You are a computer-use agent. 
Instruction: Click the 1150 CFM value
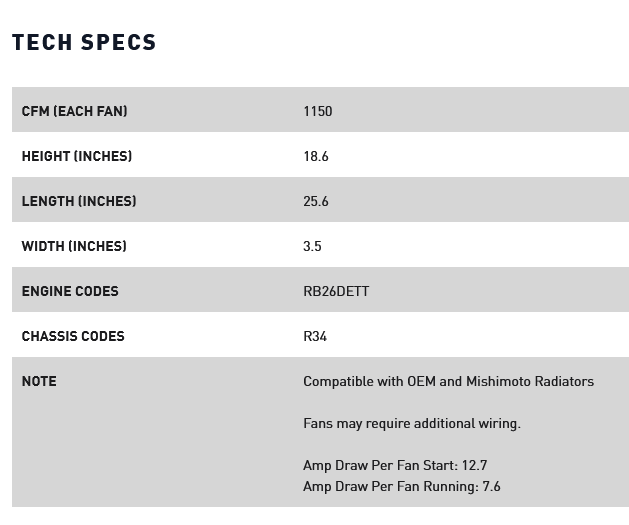318,111
